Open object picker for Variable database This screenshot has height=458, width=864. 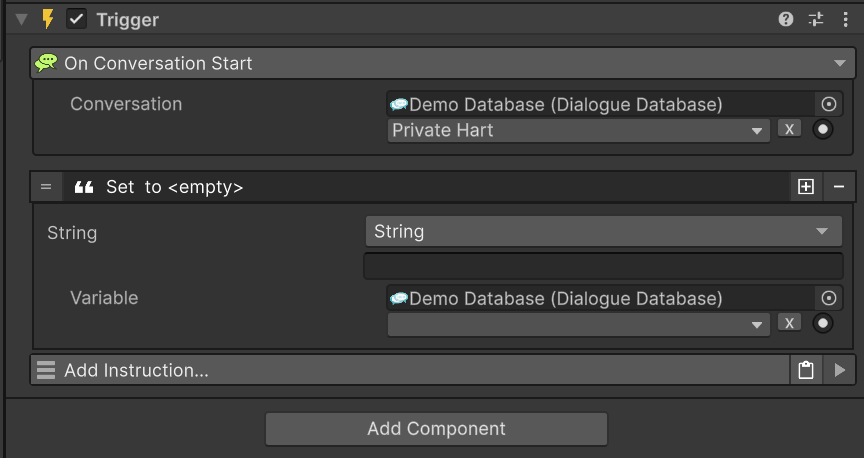pyautogui.click(x=828, y=298)
